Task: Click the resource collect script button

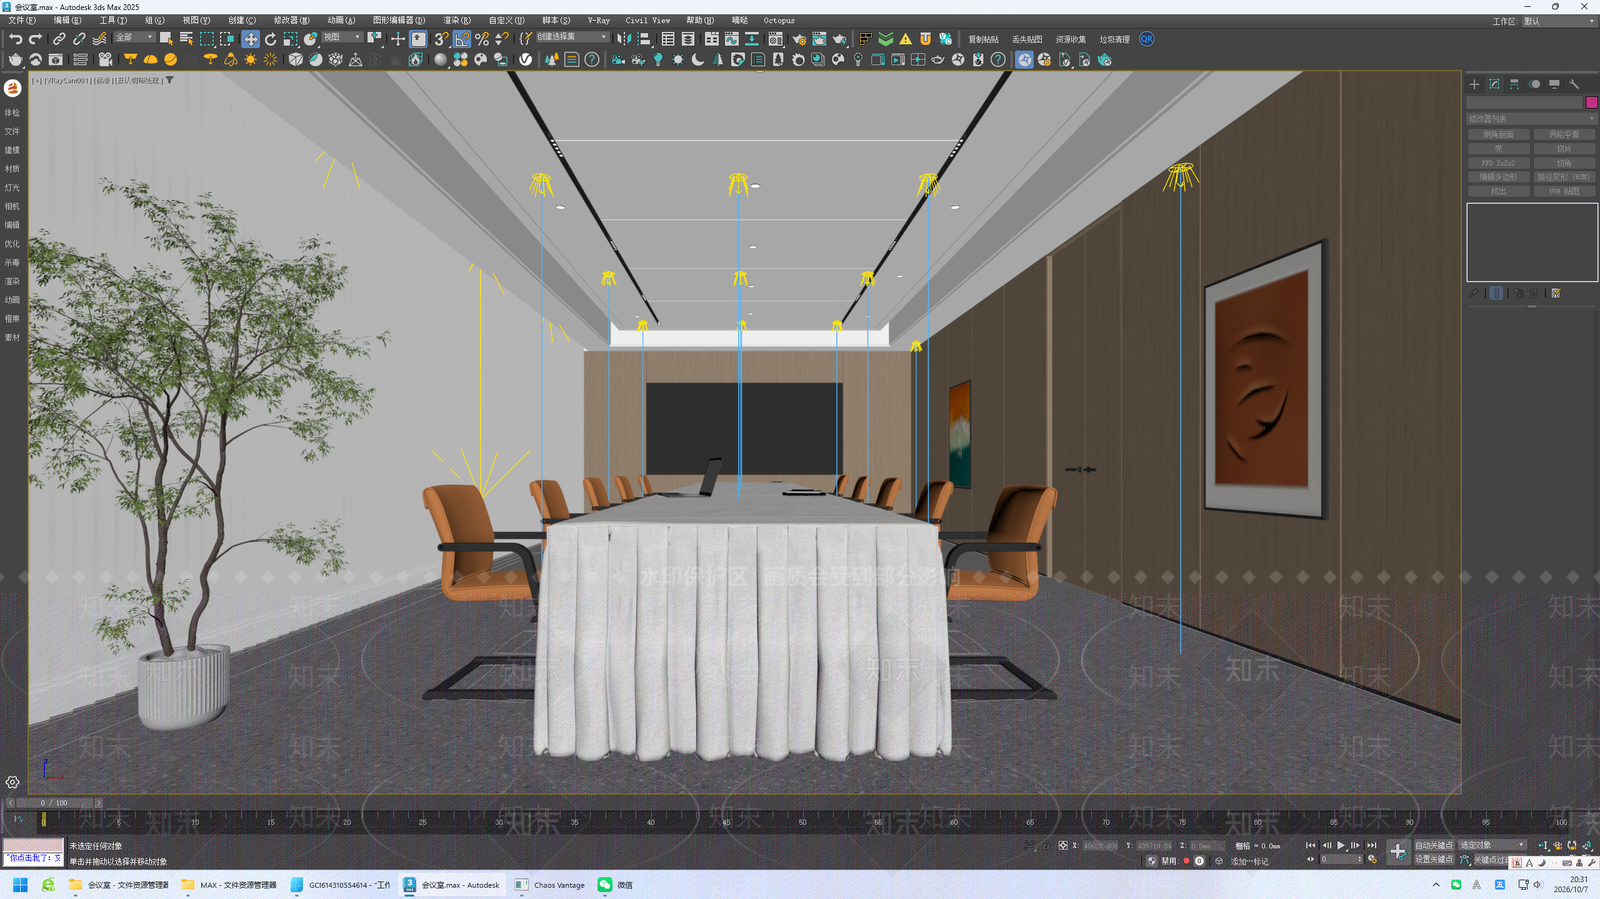Action: tap(1071, 39)
